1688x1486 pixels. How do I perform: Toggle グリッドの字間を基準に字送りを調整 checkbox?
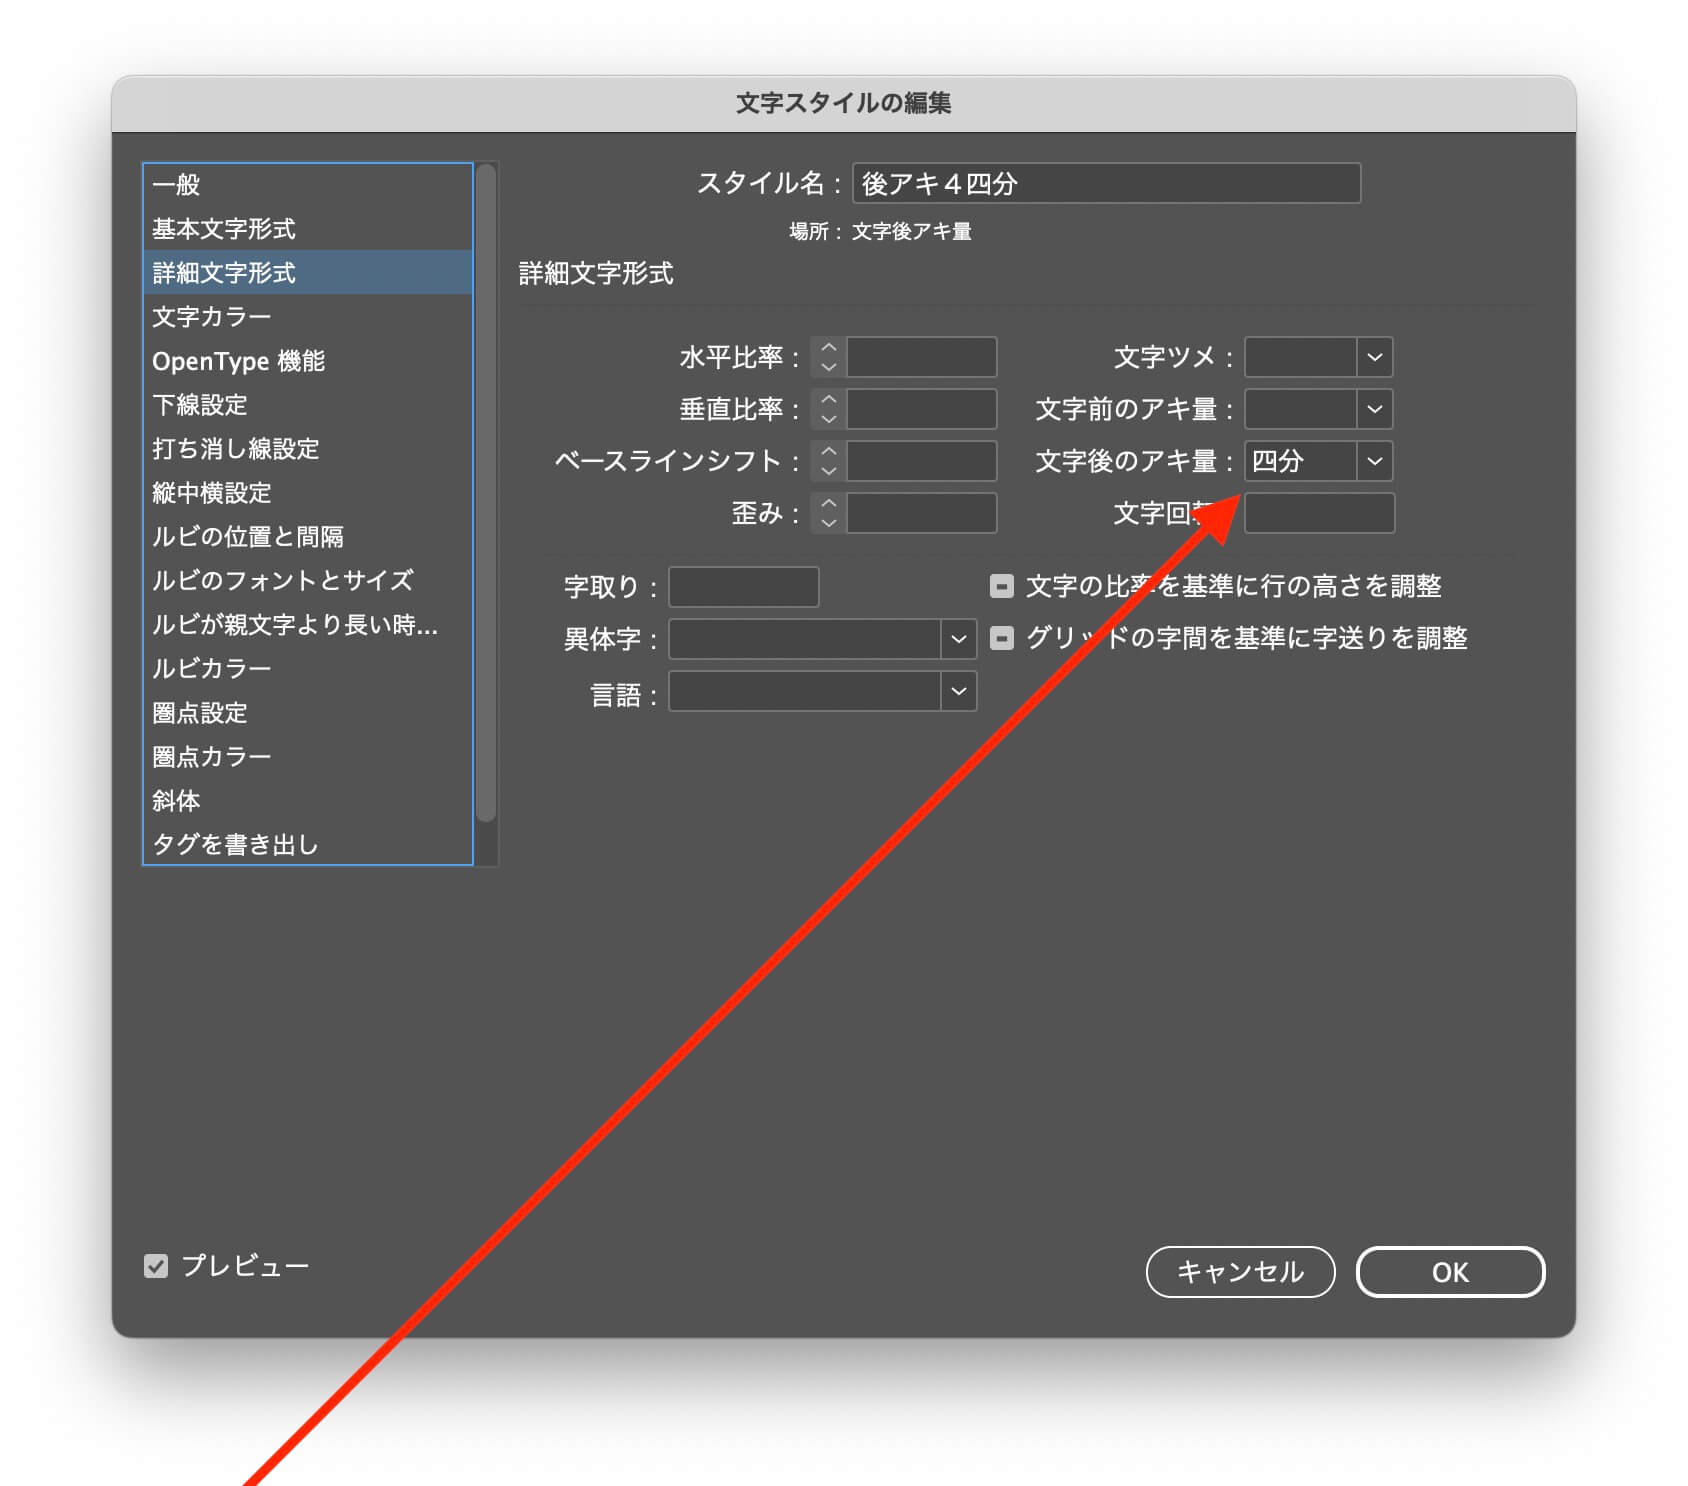[x=1001, y=638]
